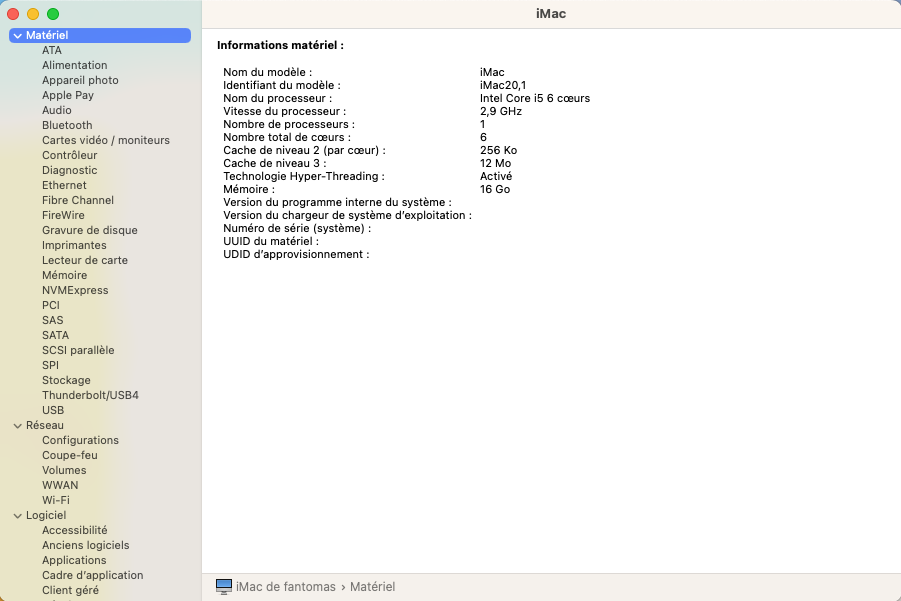901x601 pixels.
Task: Click the Informations matériel heading
Action: 280,45
